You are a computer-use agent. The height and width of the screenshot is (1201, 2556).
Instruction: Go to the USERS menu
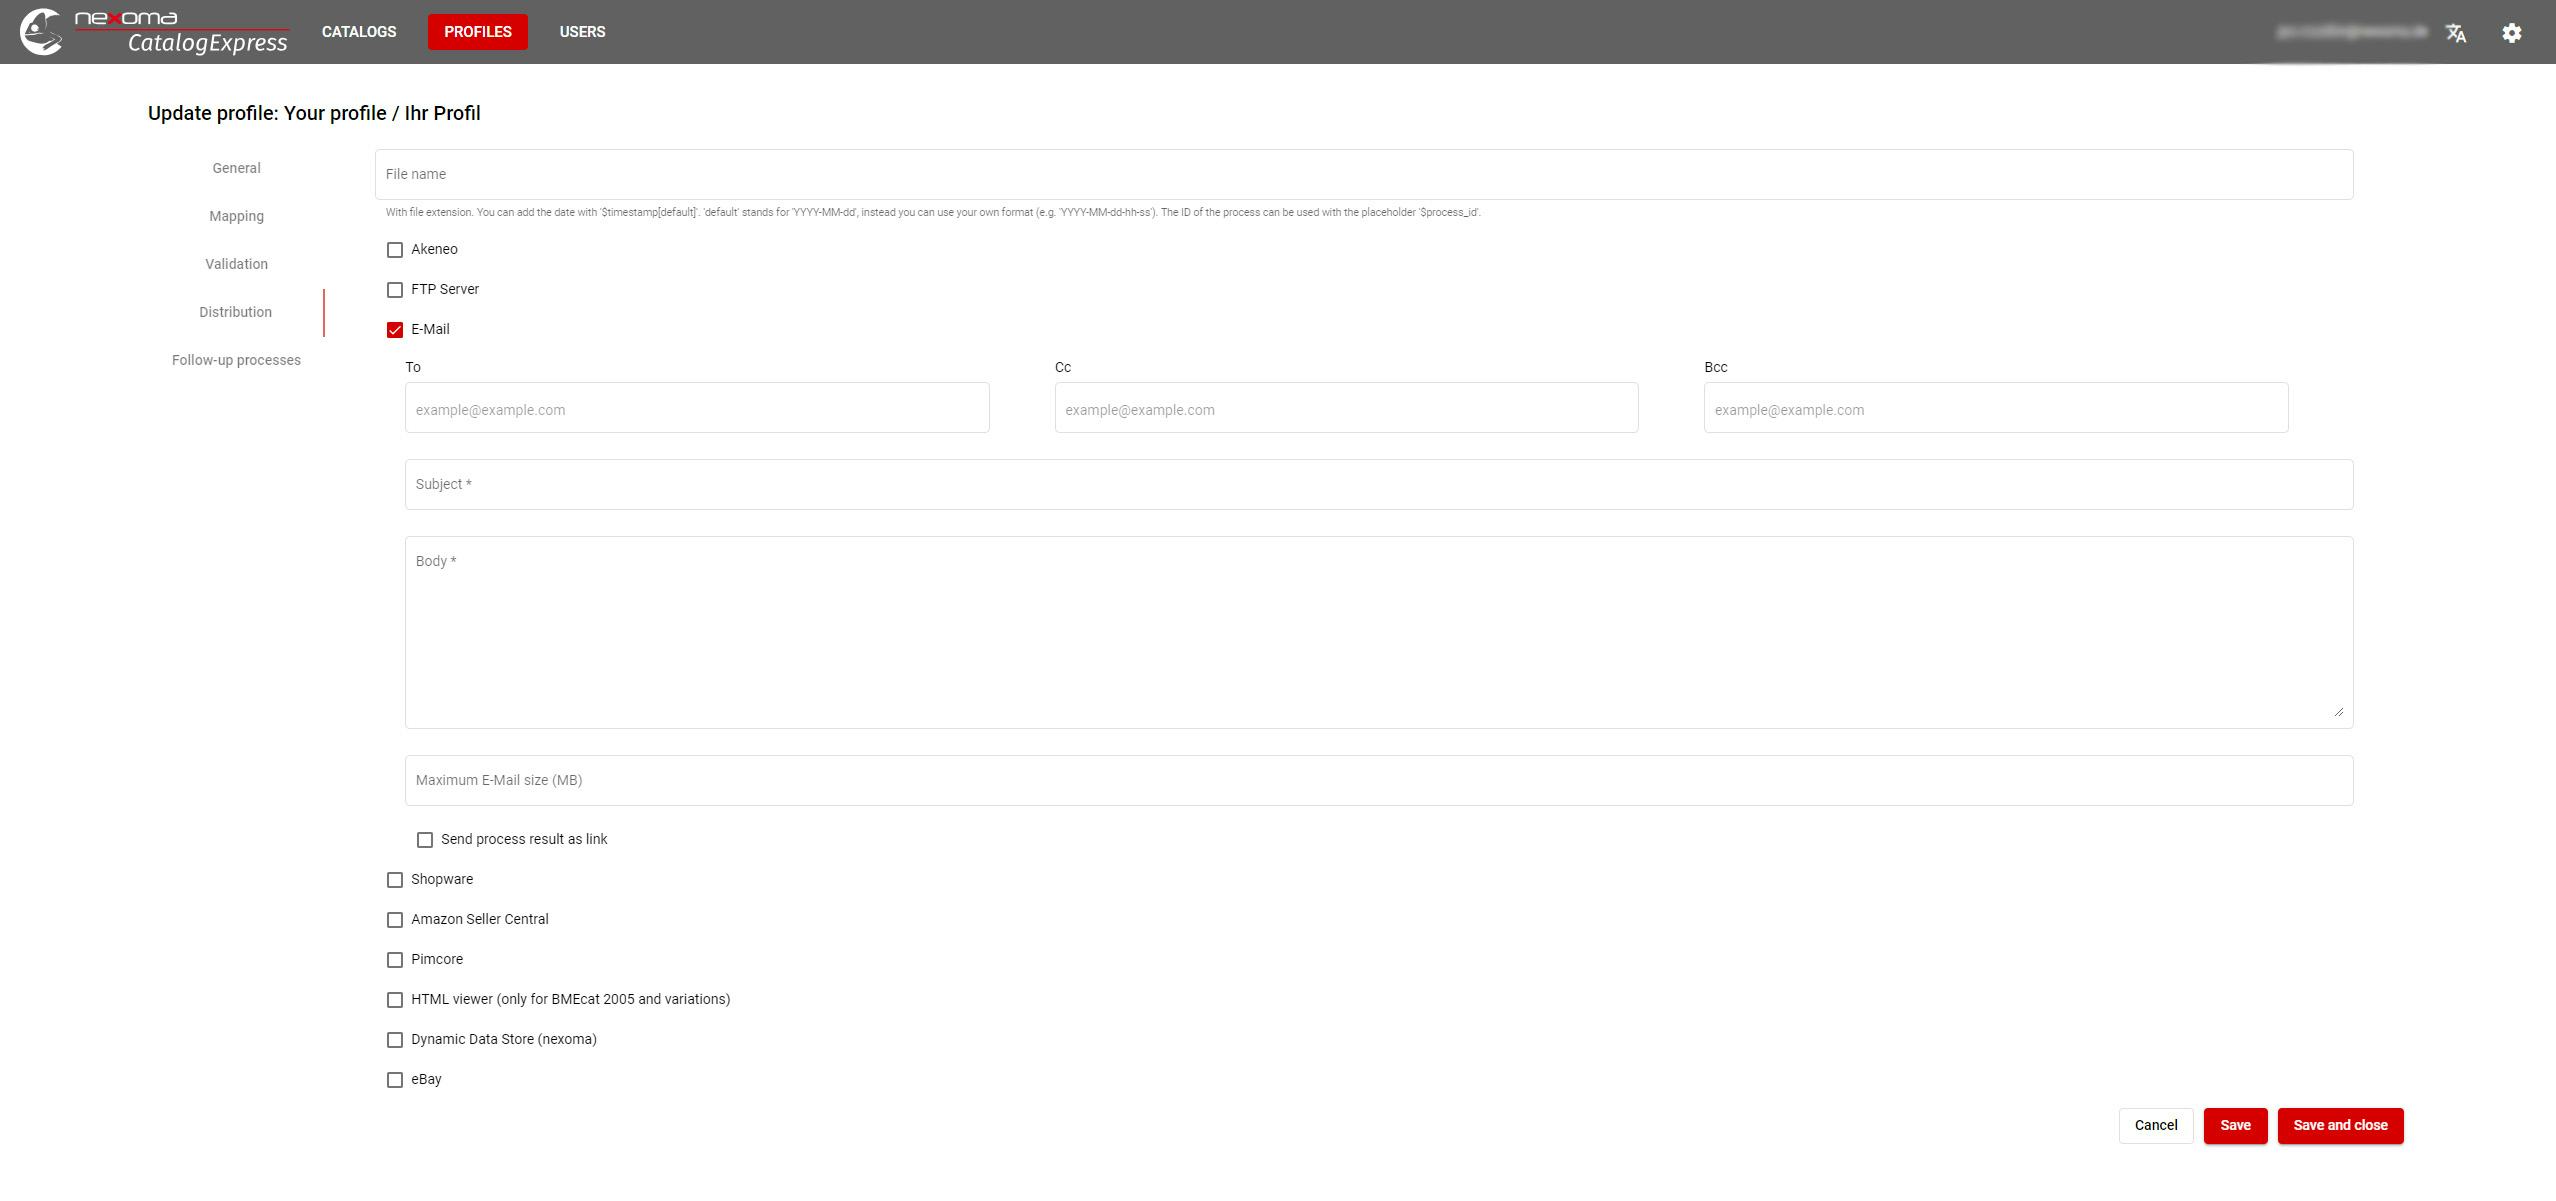click(x=582, y=32)
